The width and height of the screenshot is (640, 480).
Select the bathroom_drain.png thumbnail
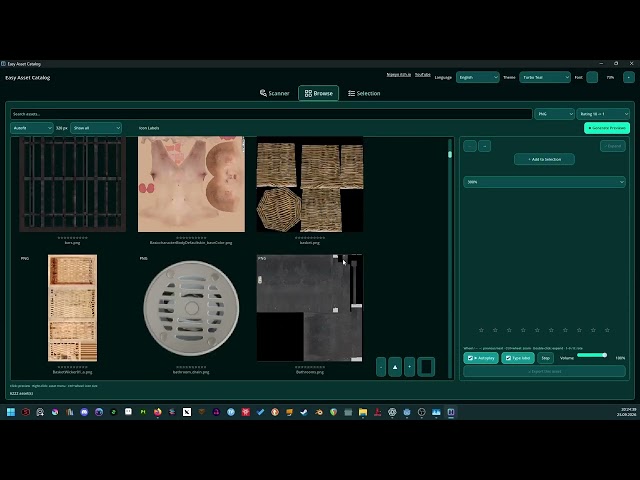[x=191, y=308]
